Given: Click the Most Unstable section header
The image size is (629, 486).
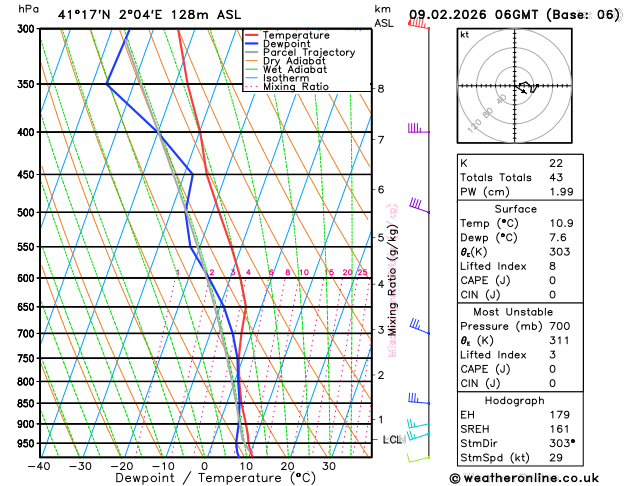Looking at the screenshot, I should 513,312.
